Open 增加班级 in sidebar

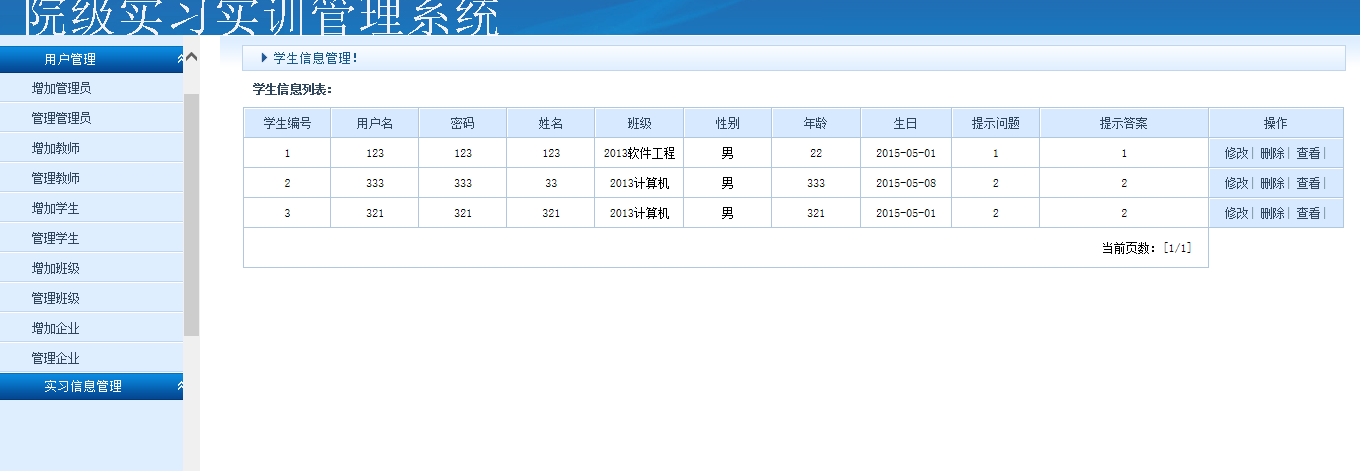55,268
